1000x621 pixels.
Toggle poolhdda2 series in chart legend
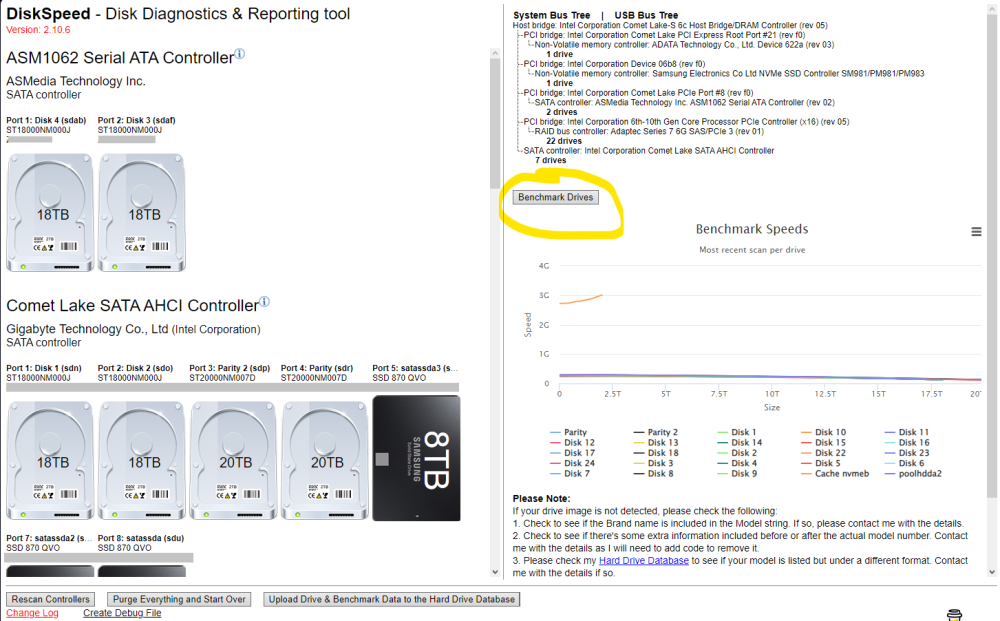click(913, 474)
